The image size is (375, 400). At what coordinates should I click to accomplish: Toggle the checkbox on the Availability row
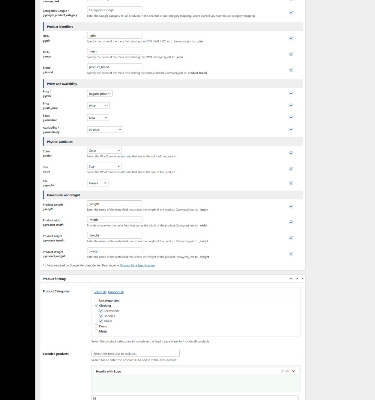[x=291, y=129]
